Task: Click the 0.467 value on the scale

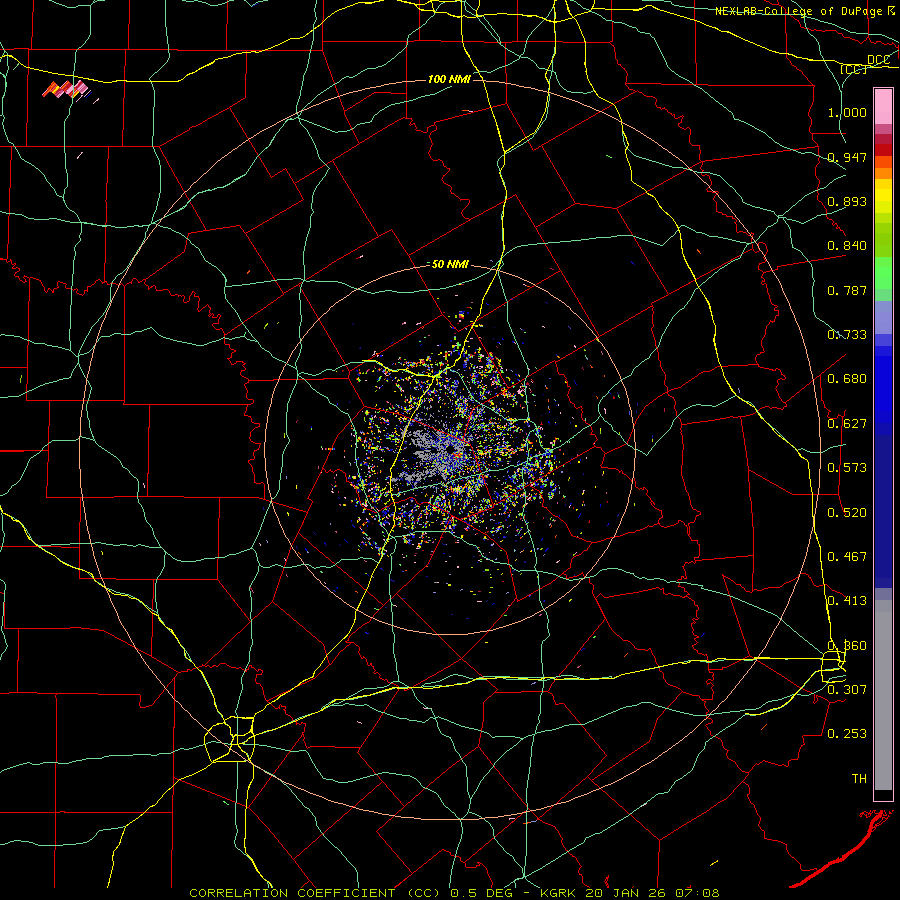Action: tap(847, 557)
